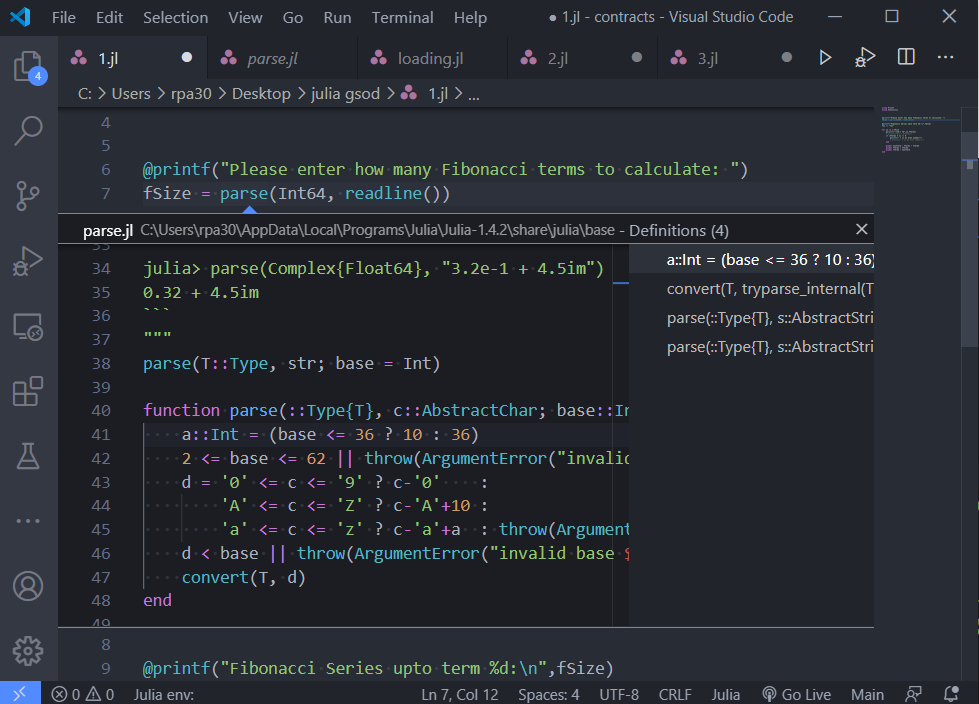
Task: Click '1.jl' breadcrumb item
Action: click(x=438, y=94)
